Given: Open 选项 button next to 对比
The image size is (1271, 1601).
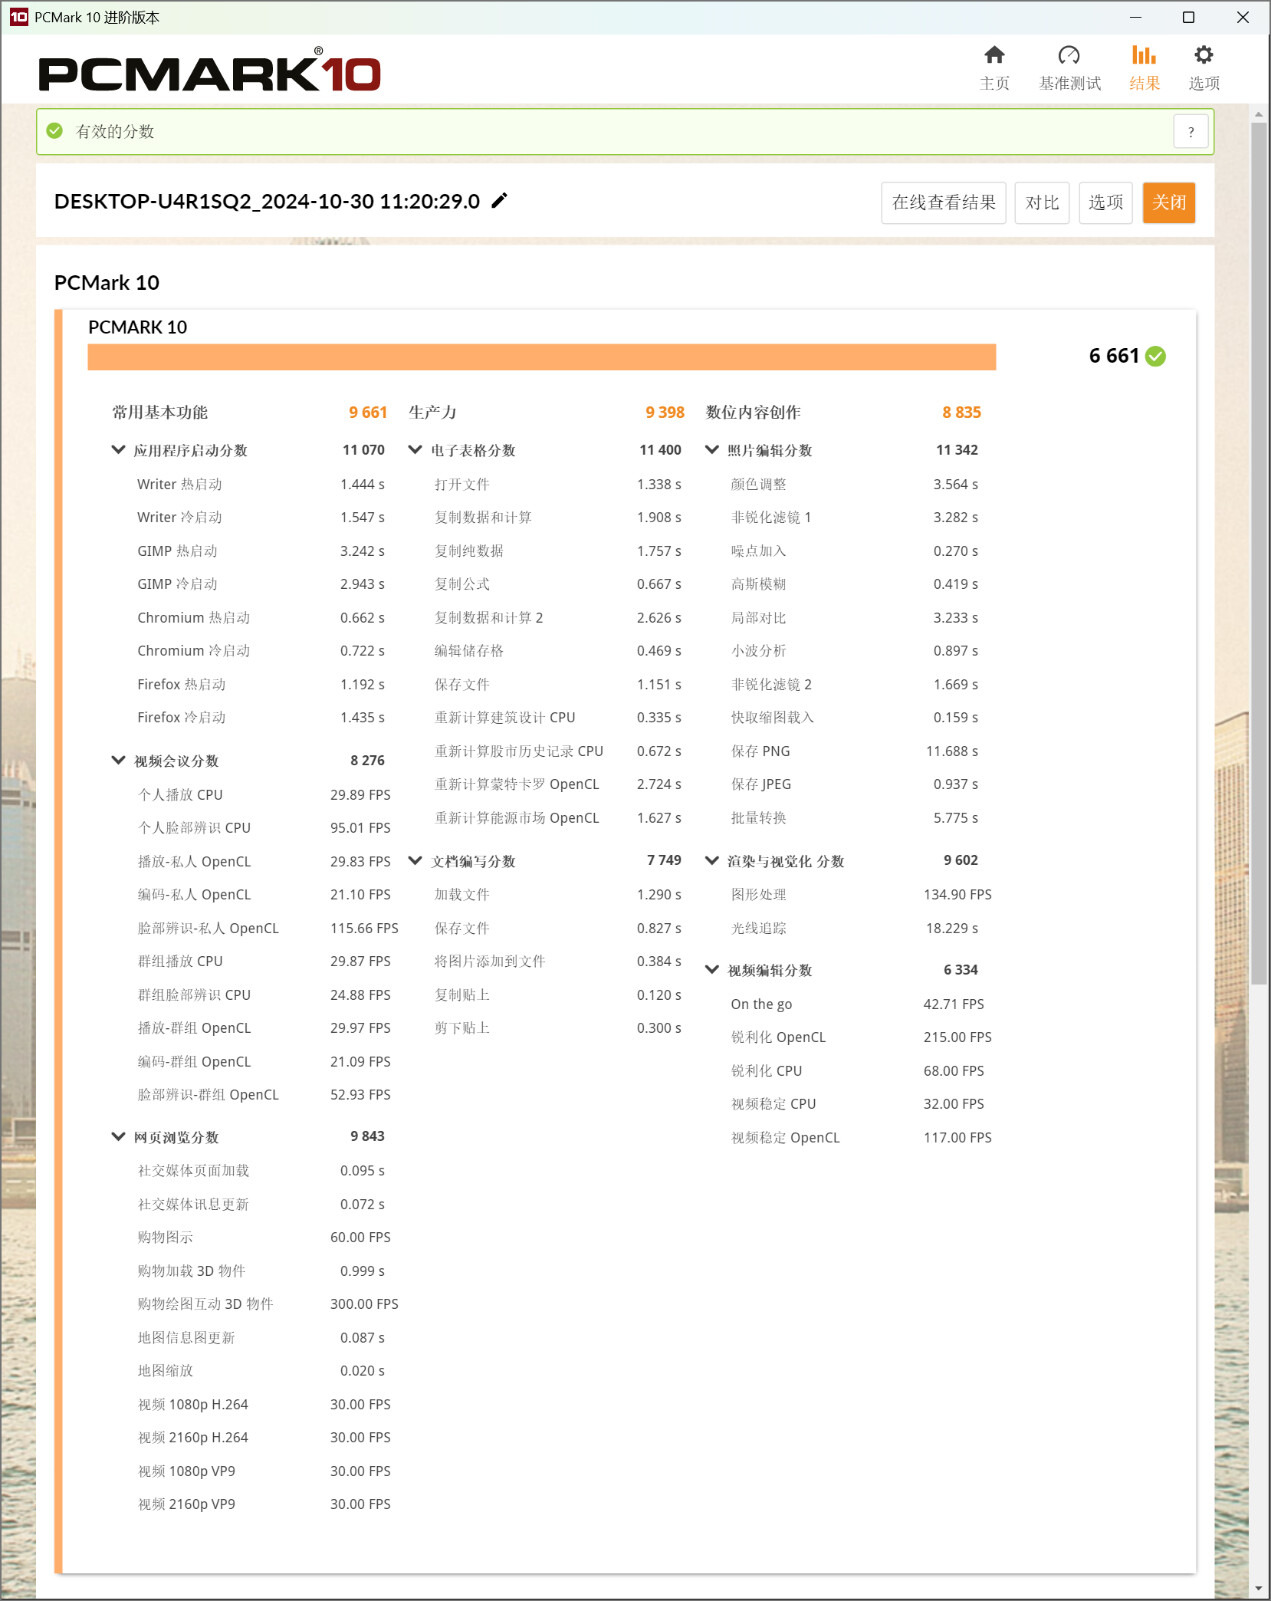Looking at the screenshot, I should click(1105, 203).
